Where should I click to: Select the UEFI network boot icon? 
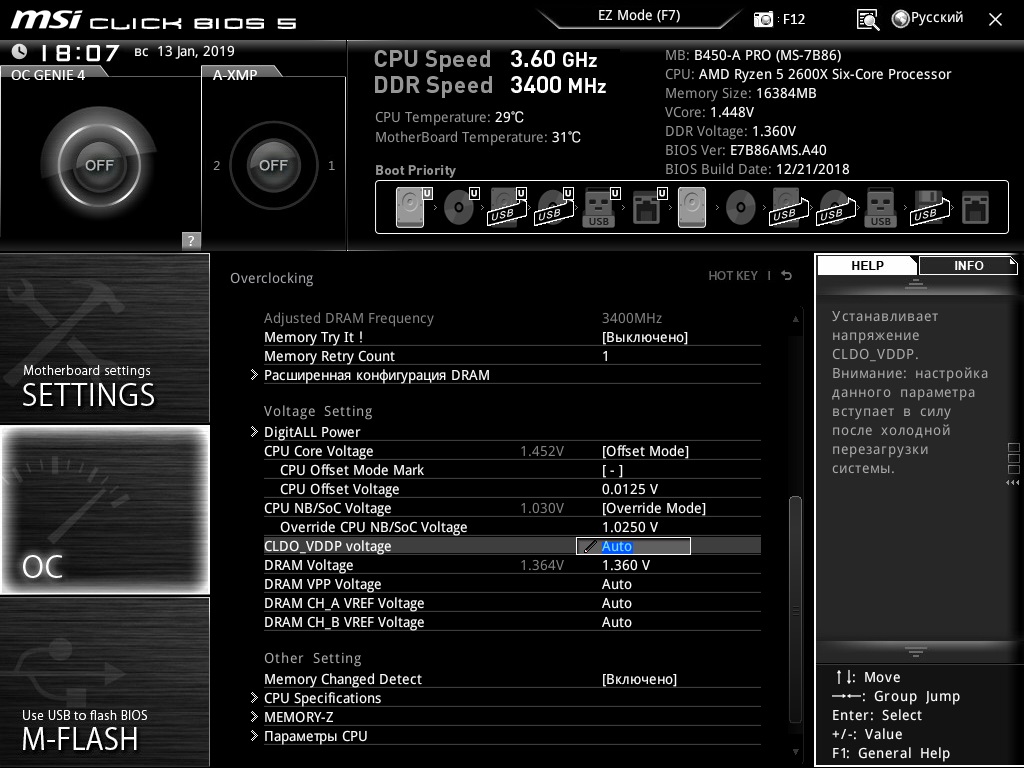click(649, 207)
